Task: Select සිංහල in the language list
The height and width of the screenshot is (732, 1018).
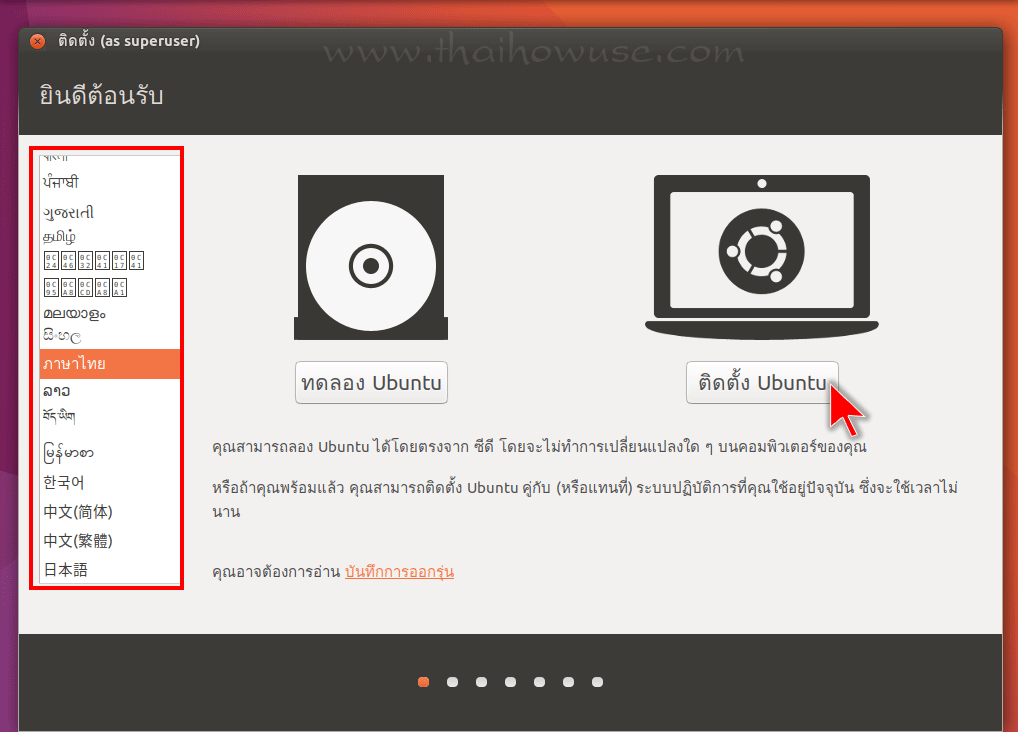Action: click(110, 336)
